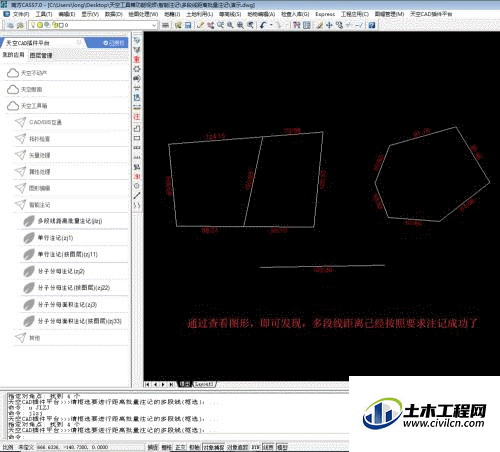Screen dimensions: 500x452
Task: Open the 工程应用(C) menu
Action: [355, 14]
